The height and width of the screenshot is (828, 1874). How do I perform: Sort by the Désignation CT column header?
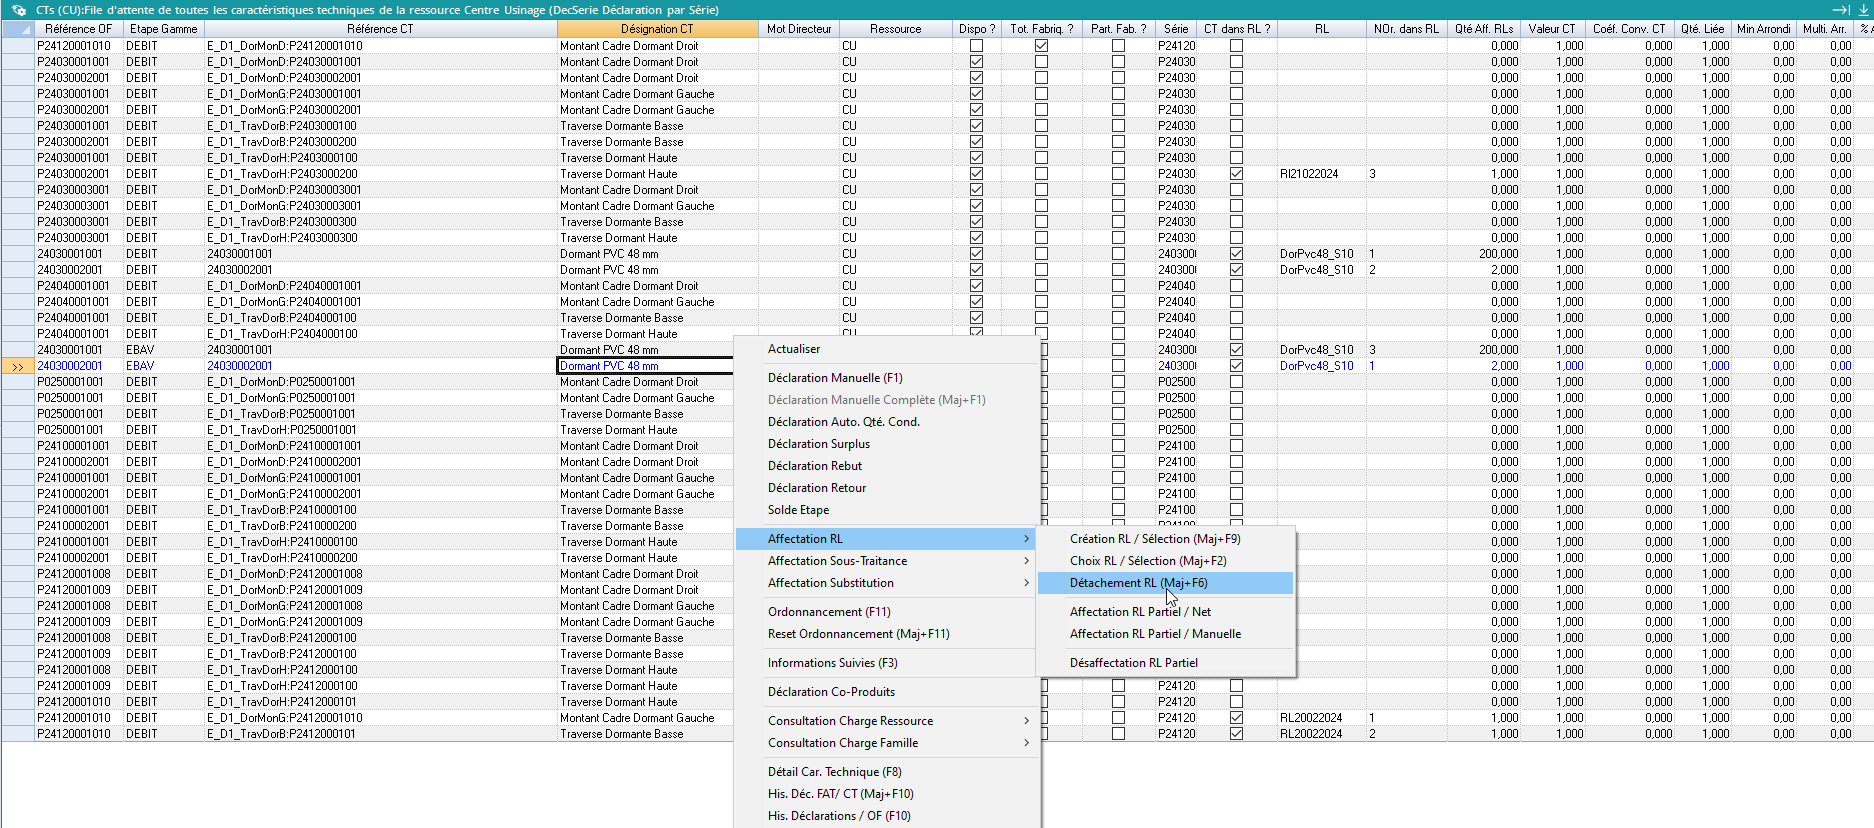(656, 29)
